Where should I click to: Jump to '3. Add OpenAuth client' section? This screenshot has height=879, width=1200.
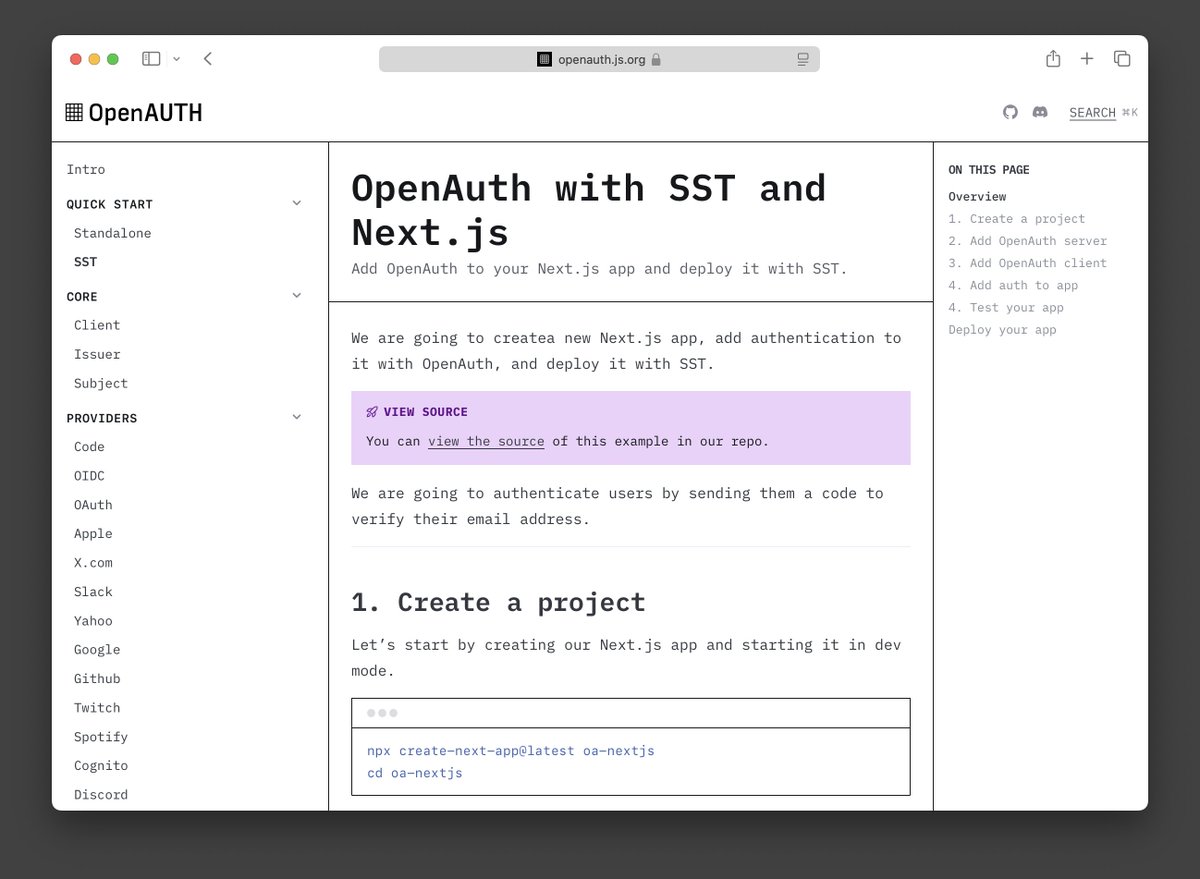(x=1027, y=263)
